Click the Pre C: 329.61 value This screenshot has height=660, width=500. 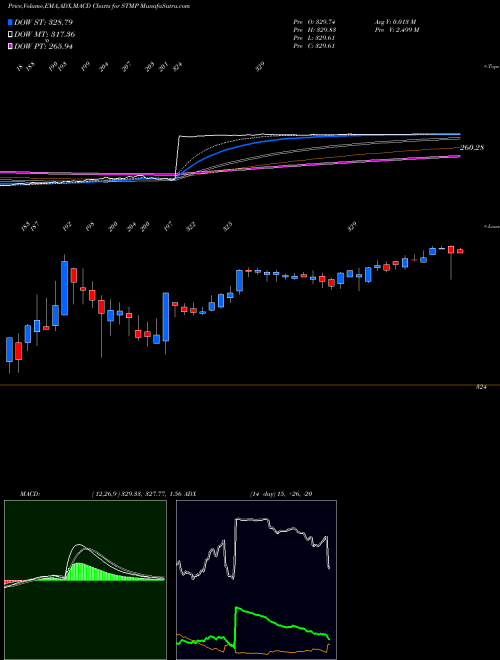point(314,46)
